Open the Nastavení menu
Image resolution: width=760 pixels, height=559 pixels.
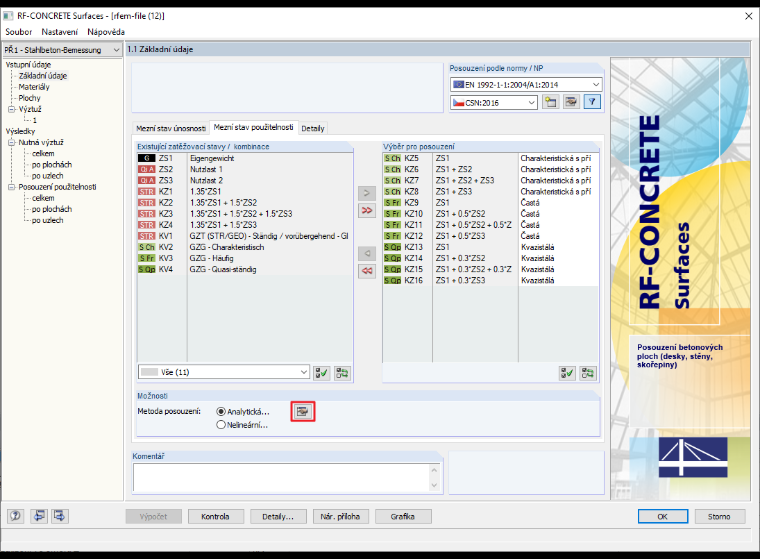click(x=59, y=32)
